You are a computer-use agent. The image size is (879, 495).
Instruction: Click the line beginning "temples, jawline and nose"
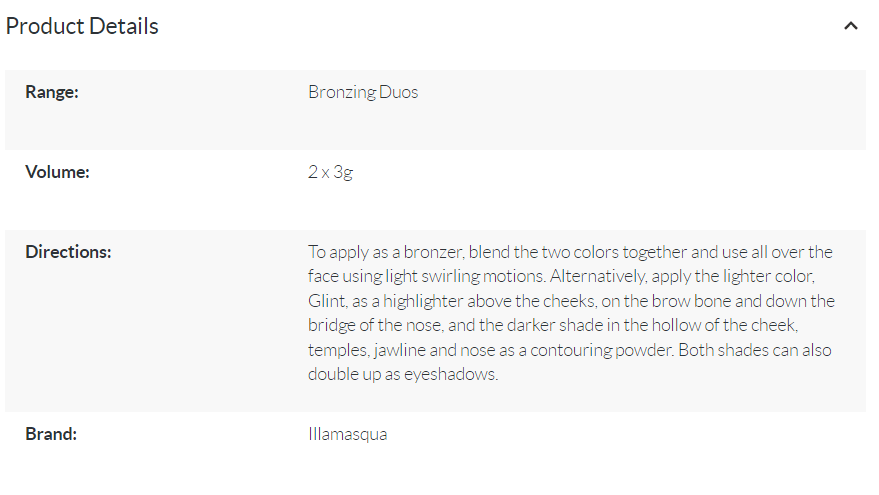[570, 350]
